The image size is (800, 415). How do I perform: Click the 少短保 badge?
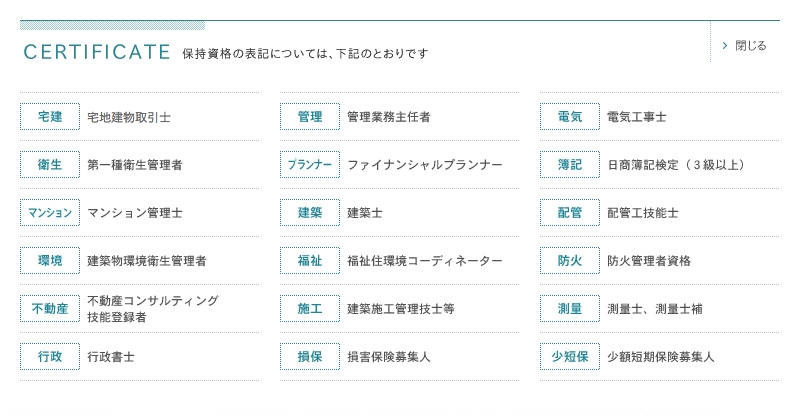click(570, 356)
